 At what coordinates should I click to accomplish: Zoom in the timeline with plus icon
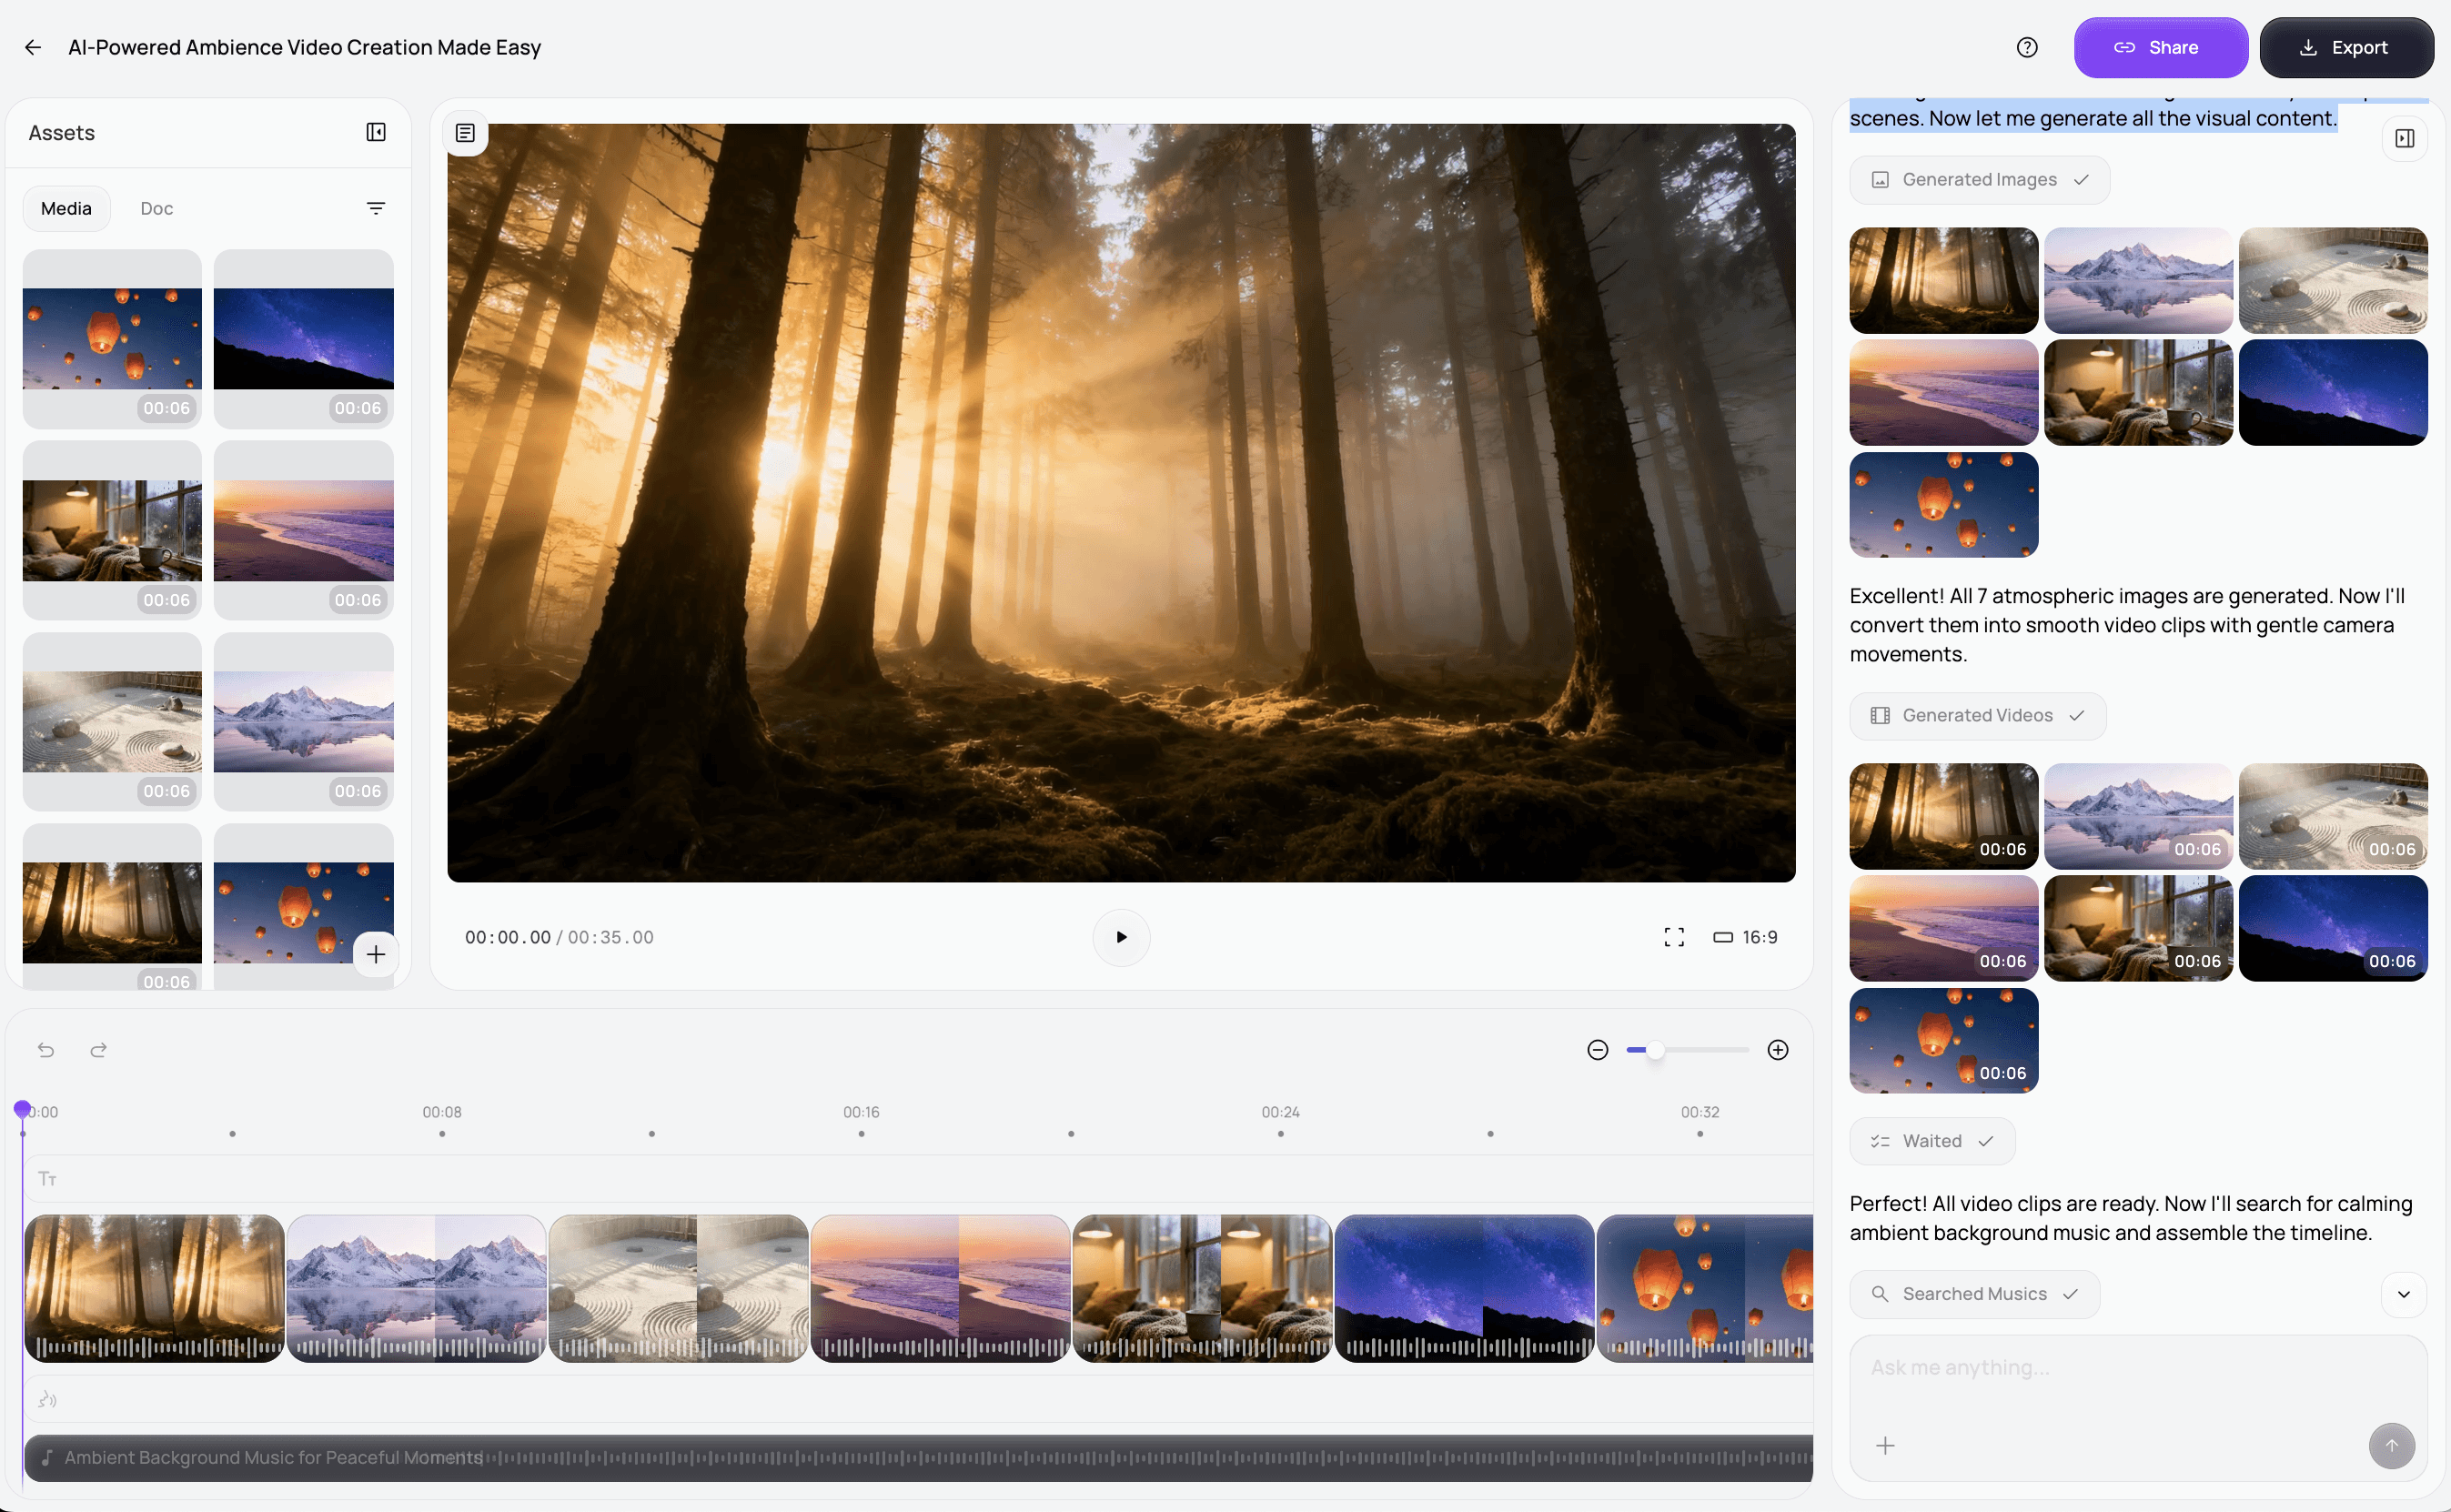1777,1050
